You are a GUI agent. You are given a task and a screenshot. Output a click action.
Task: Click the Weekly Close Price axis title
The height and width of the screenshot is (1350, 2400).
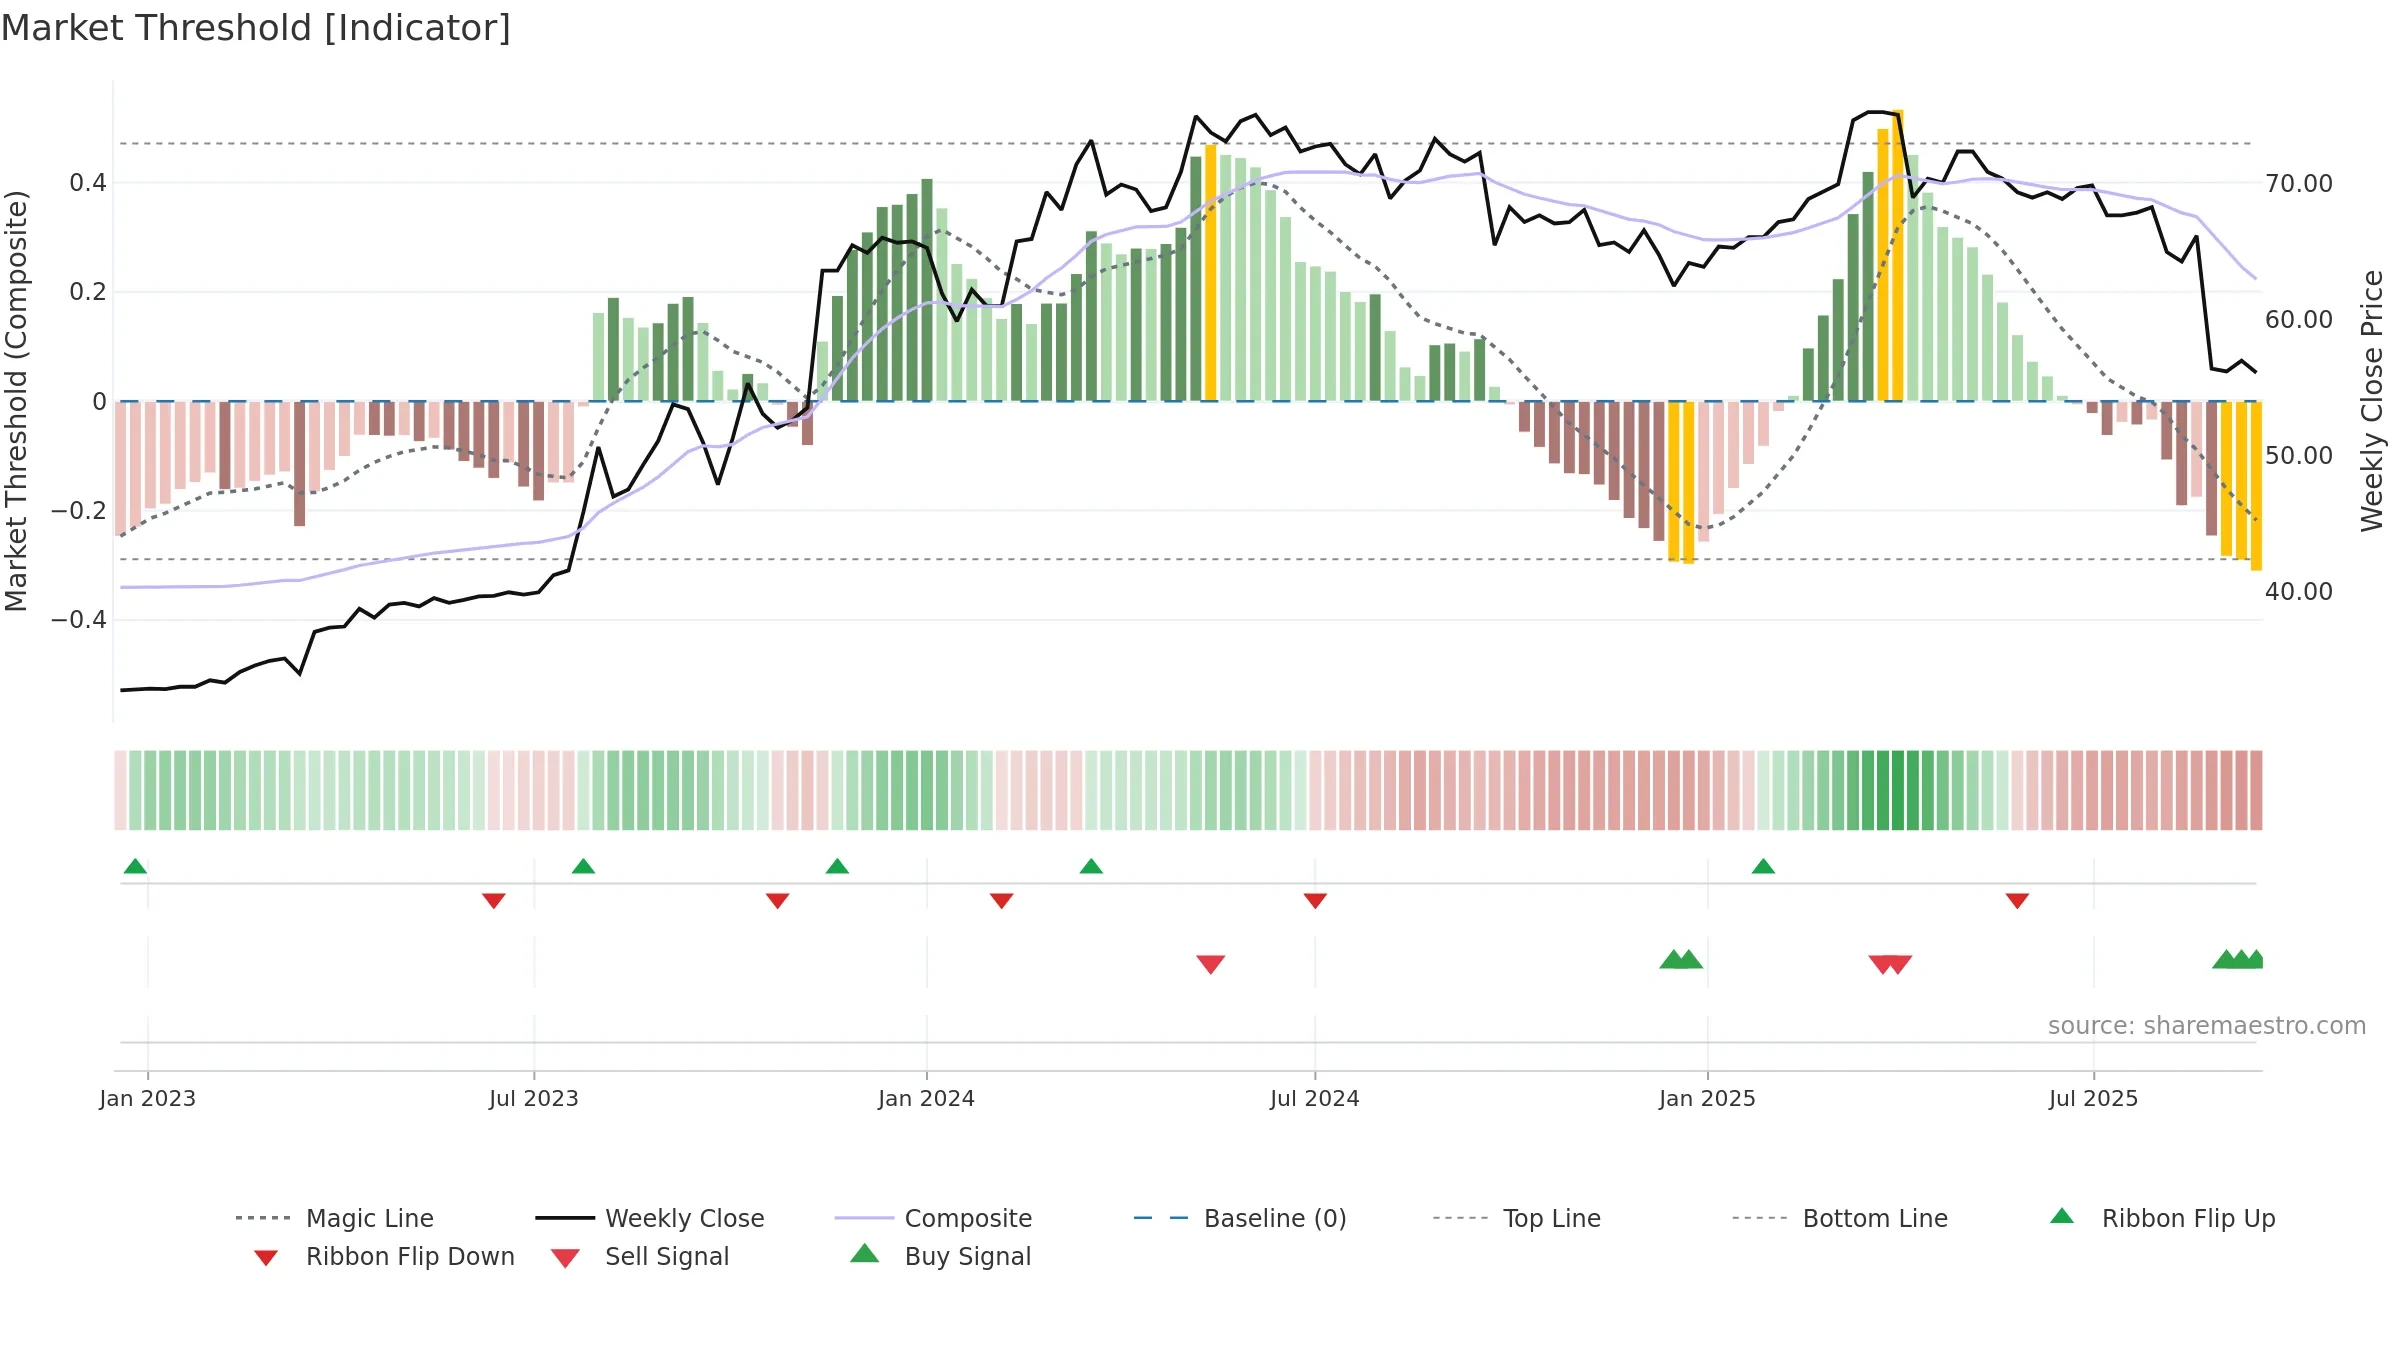tap(2373, 400)
